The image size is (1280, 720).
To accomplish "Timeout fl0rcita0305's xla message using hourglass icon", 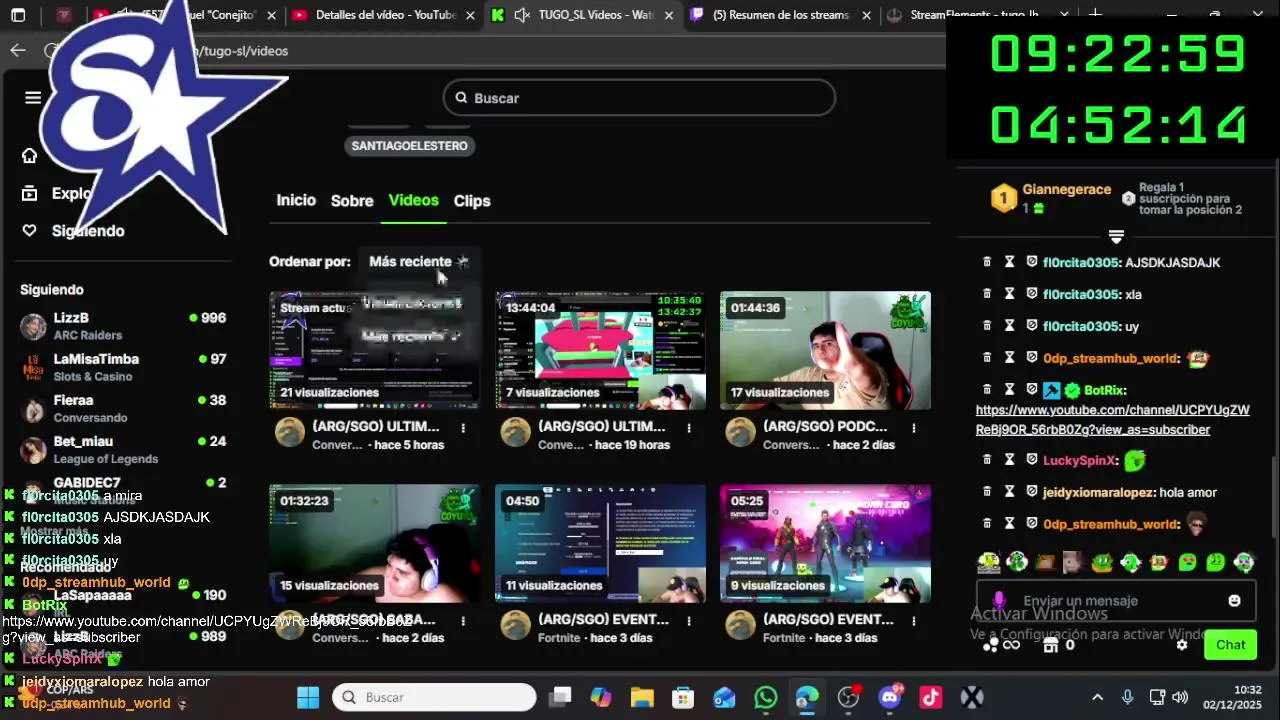I will coord(1010,294).
